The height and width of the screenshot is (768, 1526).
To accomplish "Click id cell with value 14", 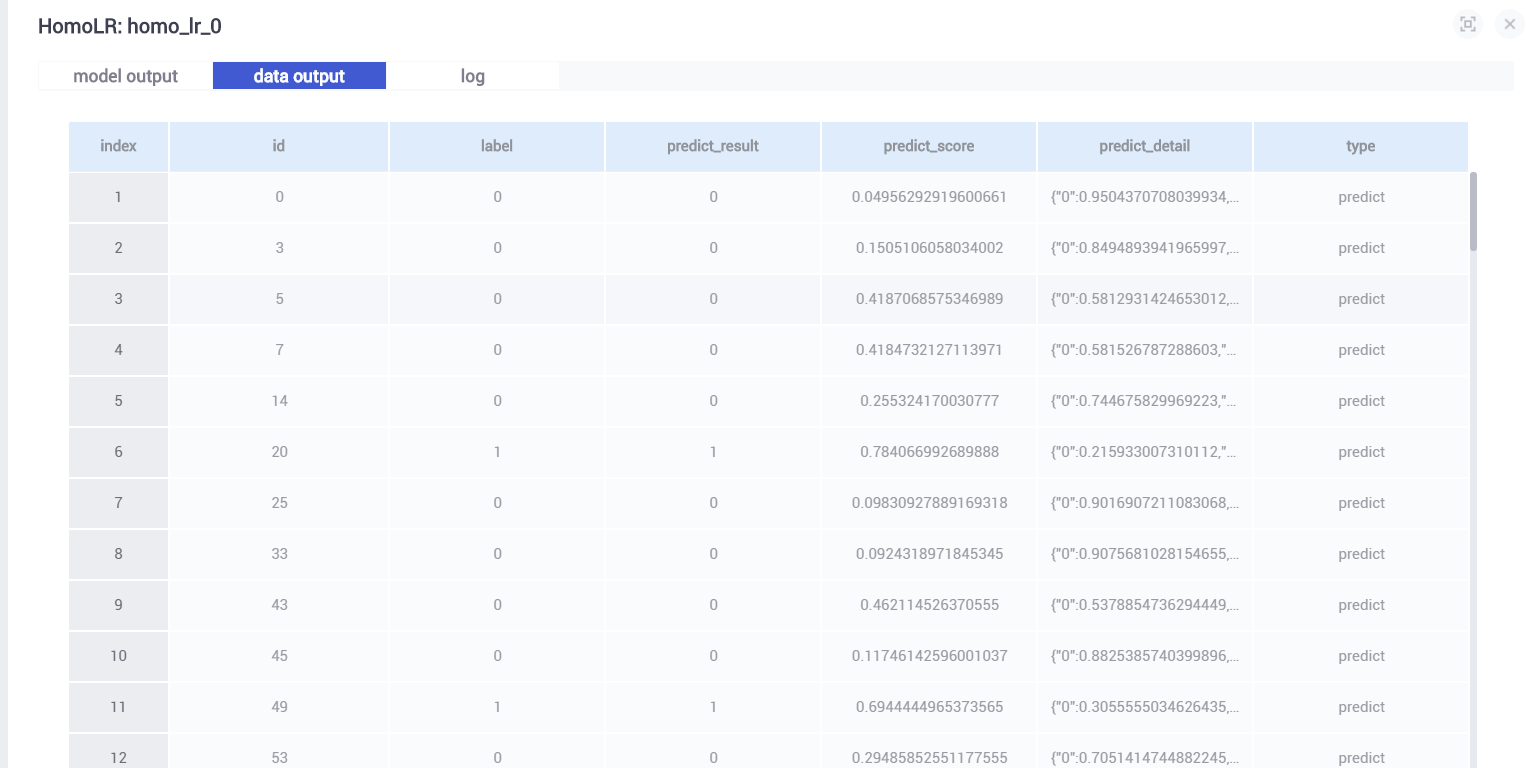I will pyautogui.click(x=279, y=401).
